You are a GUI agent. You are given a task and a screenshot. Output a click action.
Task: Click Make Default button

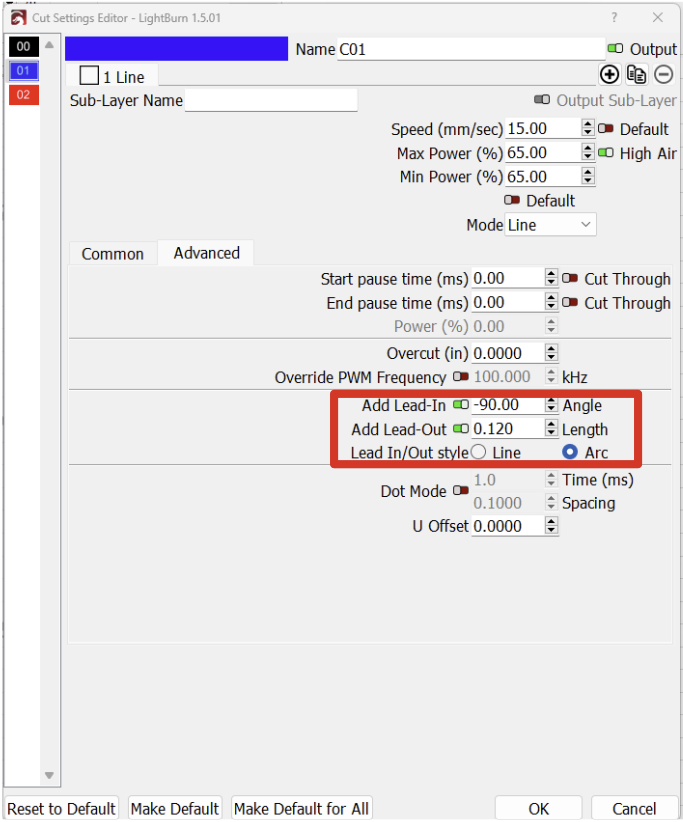tap(175, 808)
